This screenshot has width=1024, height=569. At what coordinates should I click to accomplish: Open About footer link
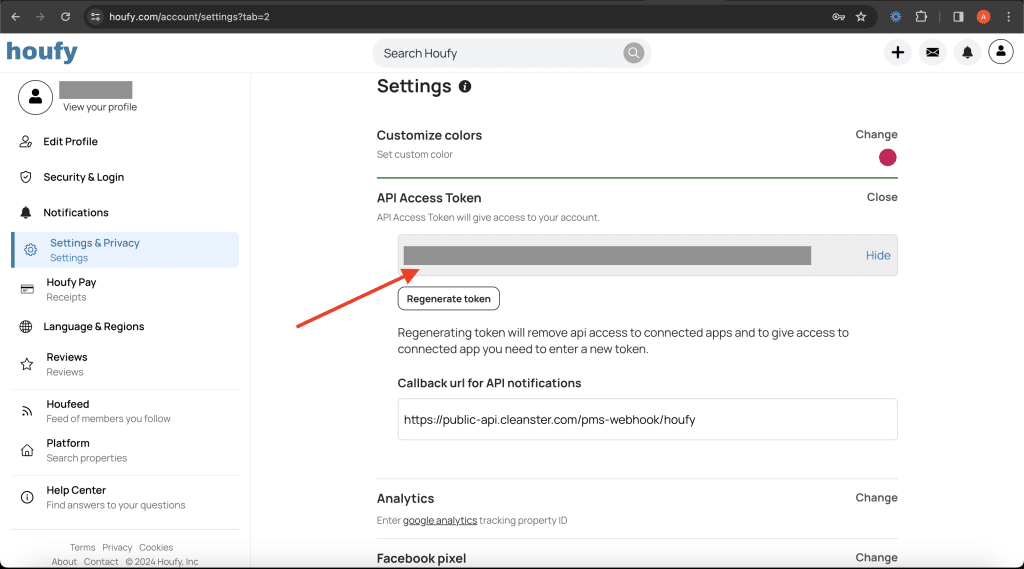(x=64, y=562)
